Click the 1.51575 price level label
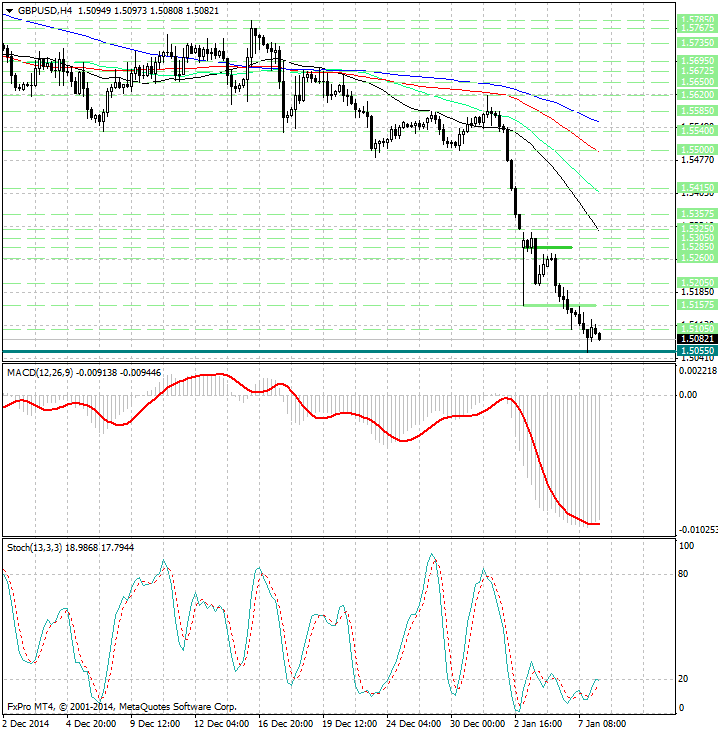The width and height of the screenshot is (718, 732). click(x=697, y=304)
